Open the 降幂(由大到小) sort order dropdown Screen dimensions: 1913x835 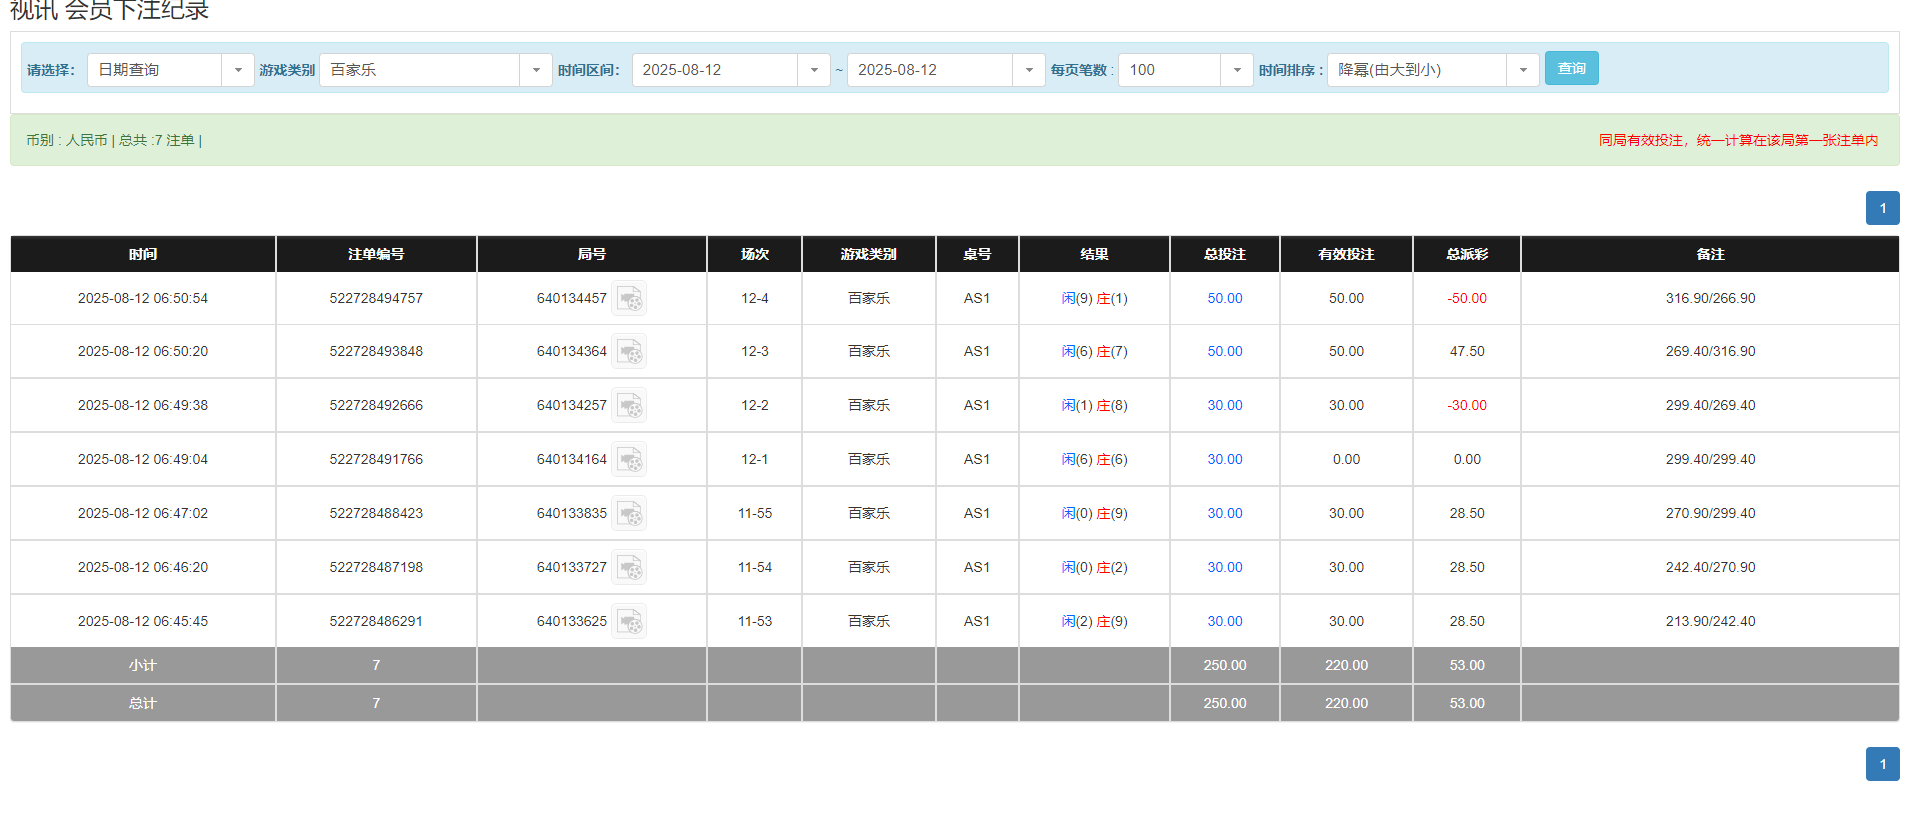pyautogui.click(x=1522, y=70)
